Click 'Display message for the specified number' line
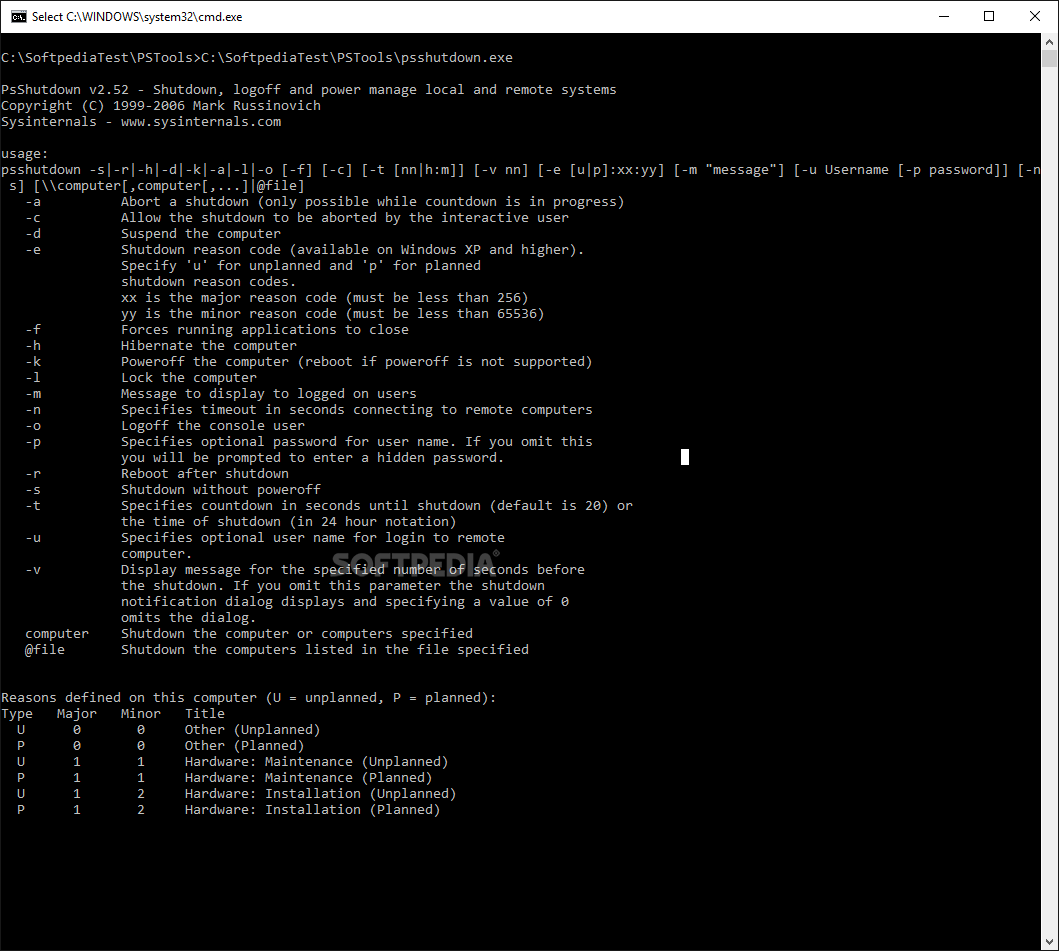1059x951 pixels. 353,569
